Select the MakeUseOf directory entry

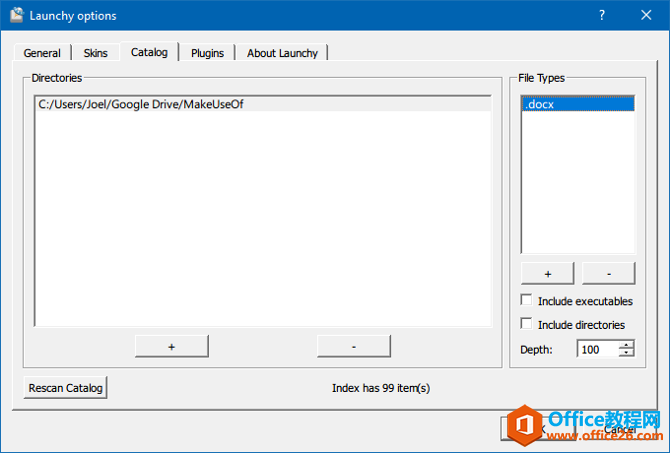140,104
